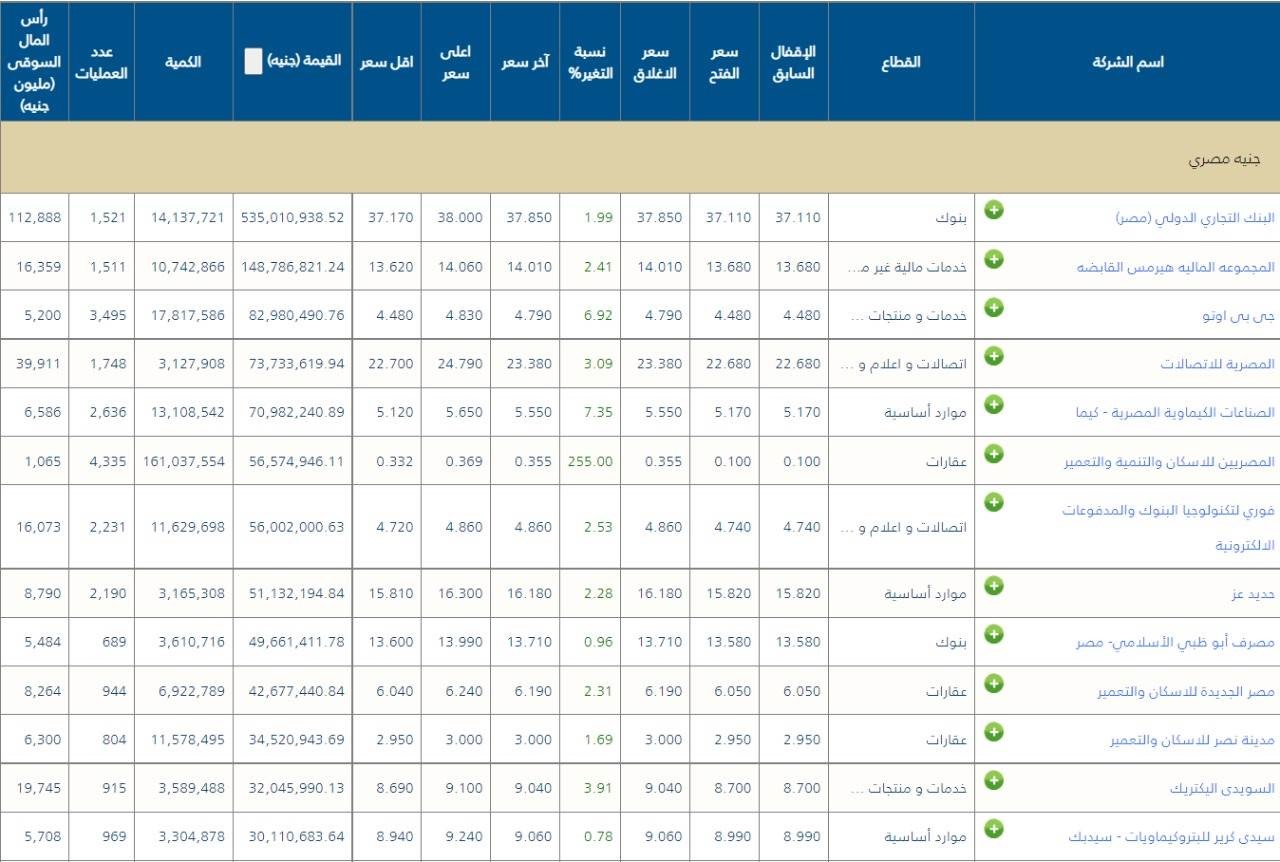Sort by الكمية column header
The image size is (1280, 862).
tap(183, 62)
